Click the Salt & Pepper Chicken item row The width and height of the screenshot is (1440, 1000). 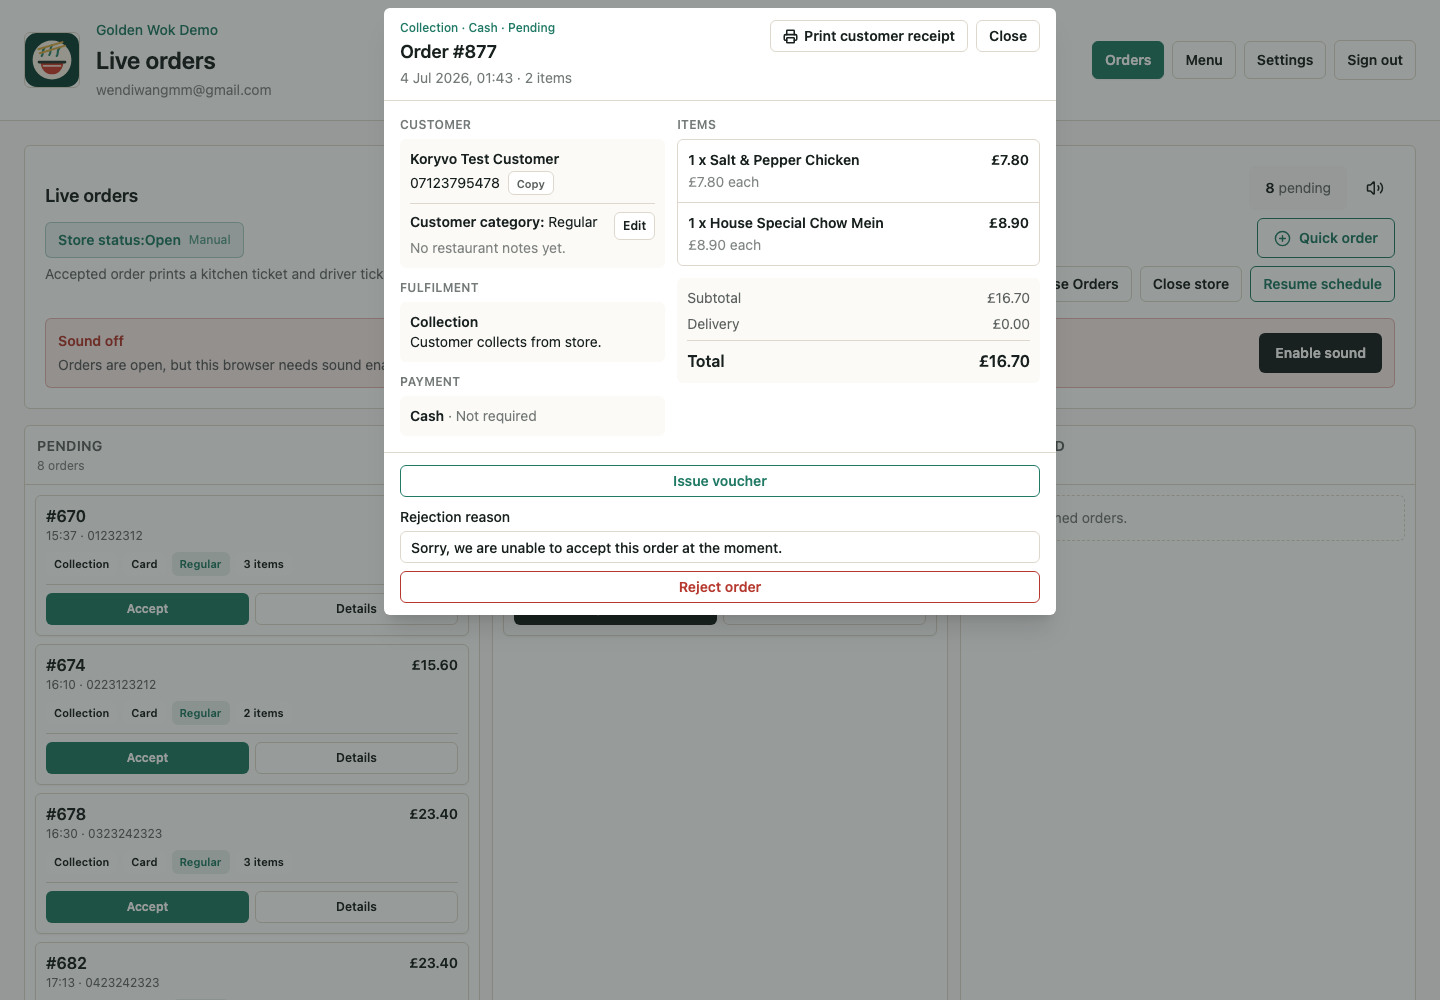coord(858,171)
